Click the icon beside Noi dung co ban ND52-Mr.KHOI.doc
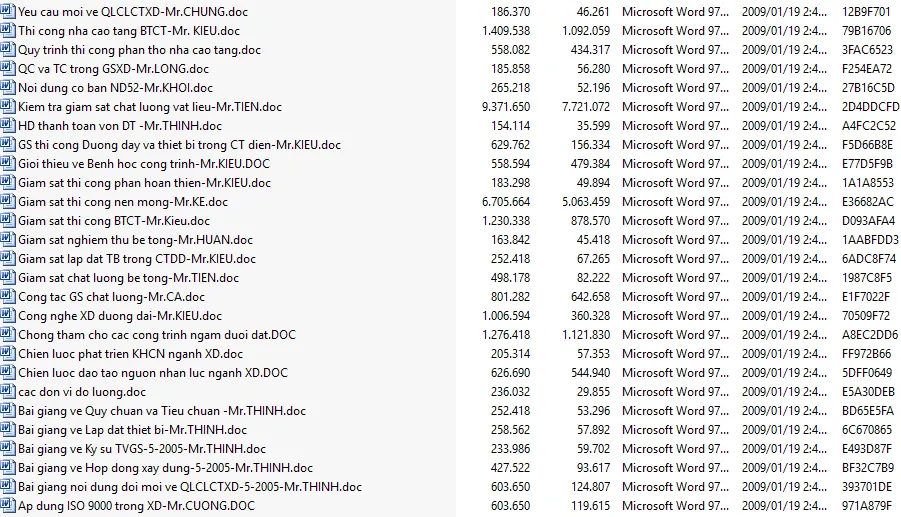The image size is (901, 517). pos(9,88)
